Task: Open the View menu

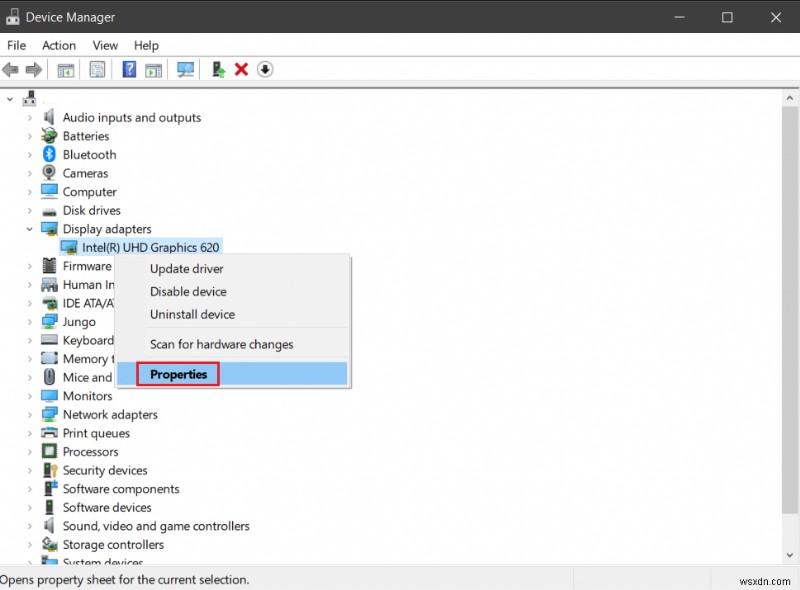Action: click(x=105, y=45)
